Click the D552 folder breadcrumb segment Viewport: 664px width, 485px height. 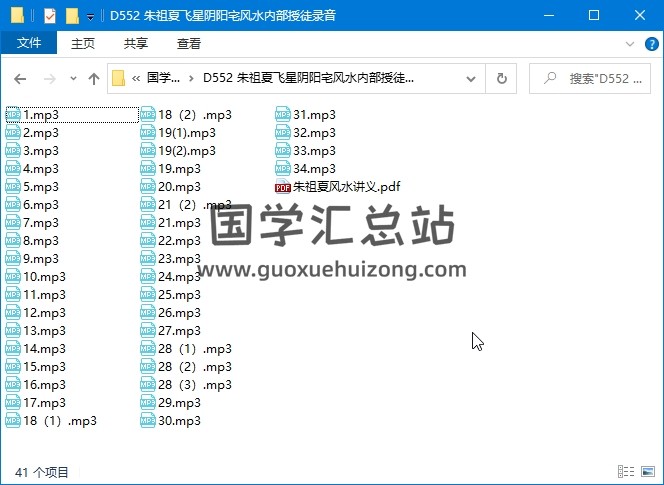coord(308,78)
